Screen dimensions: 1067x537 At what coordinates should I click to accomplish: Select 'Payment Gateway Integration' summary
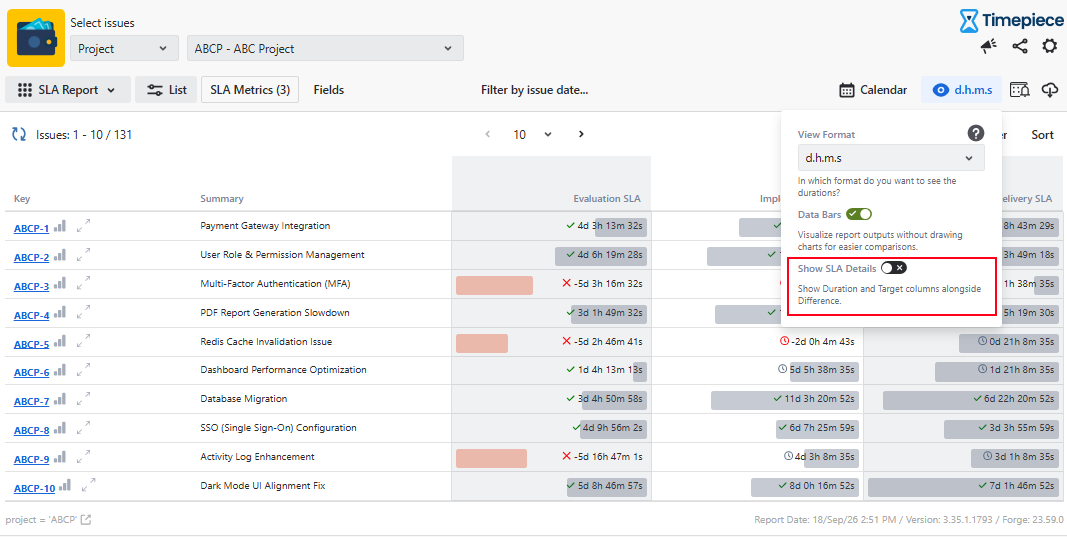265,225
